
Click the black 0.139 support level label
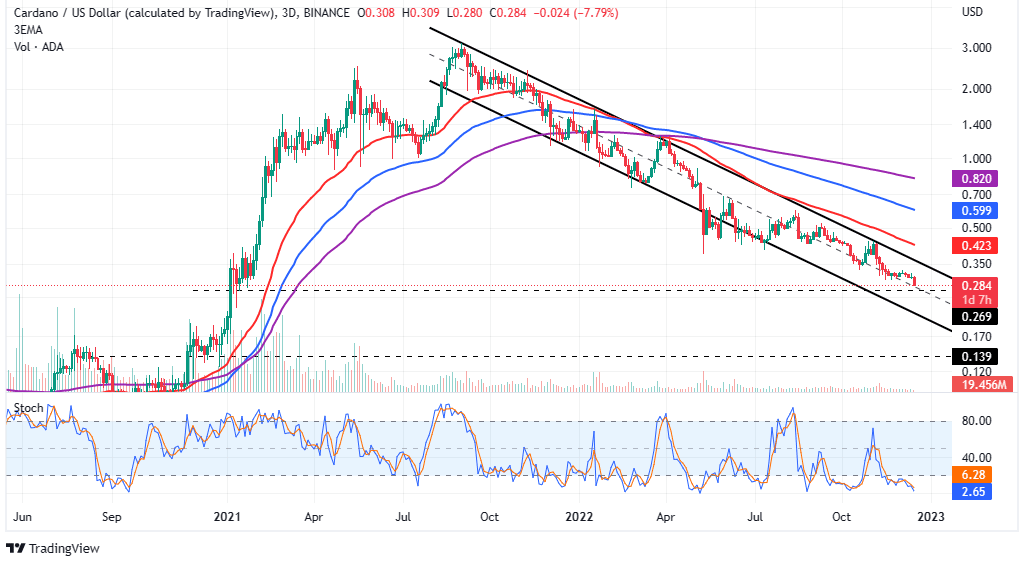click(976, 357)
